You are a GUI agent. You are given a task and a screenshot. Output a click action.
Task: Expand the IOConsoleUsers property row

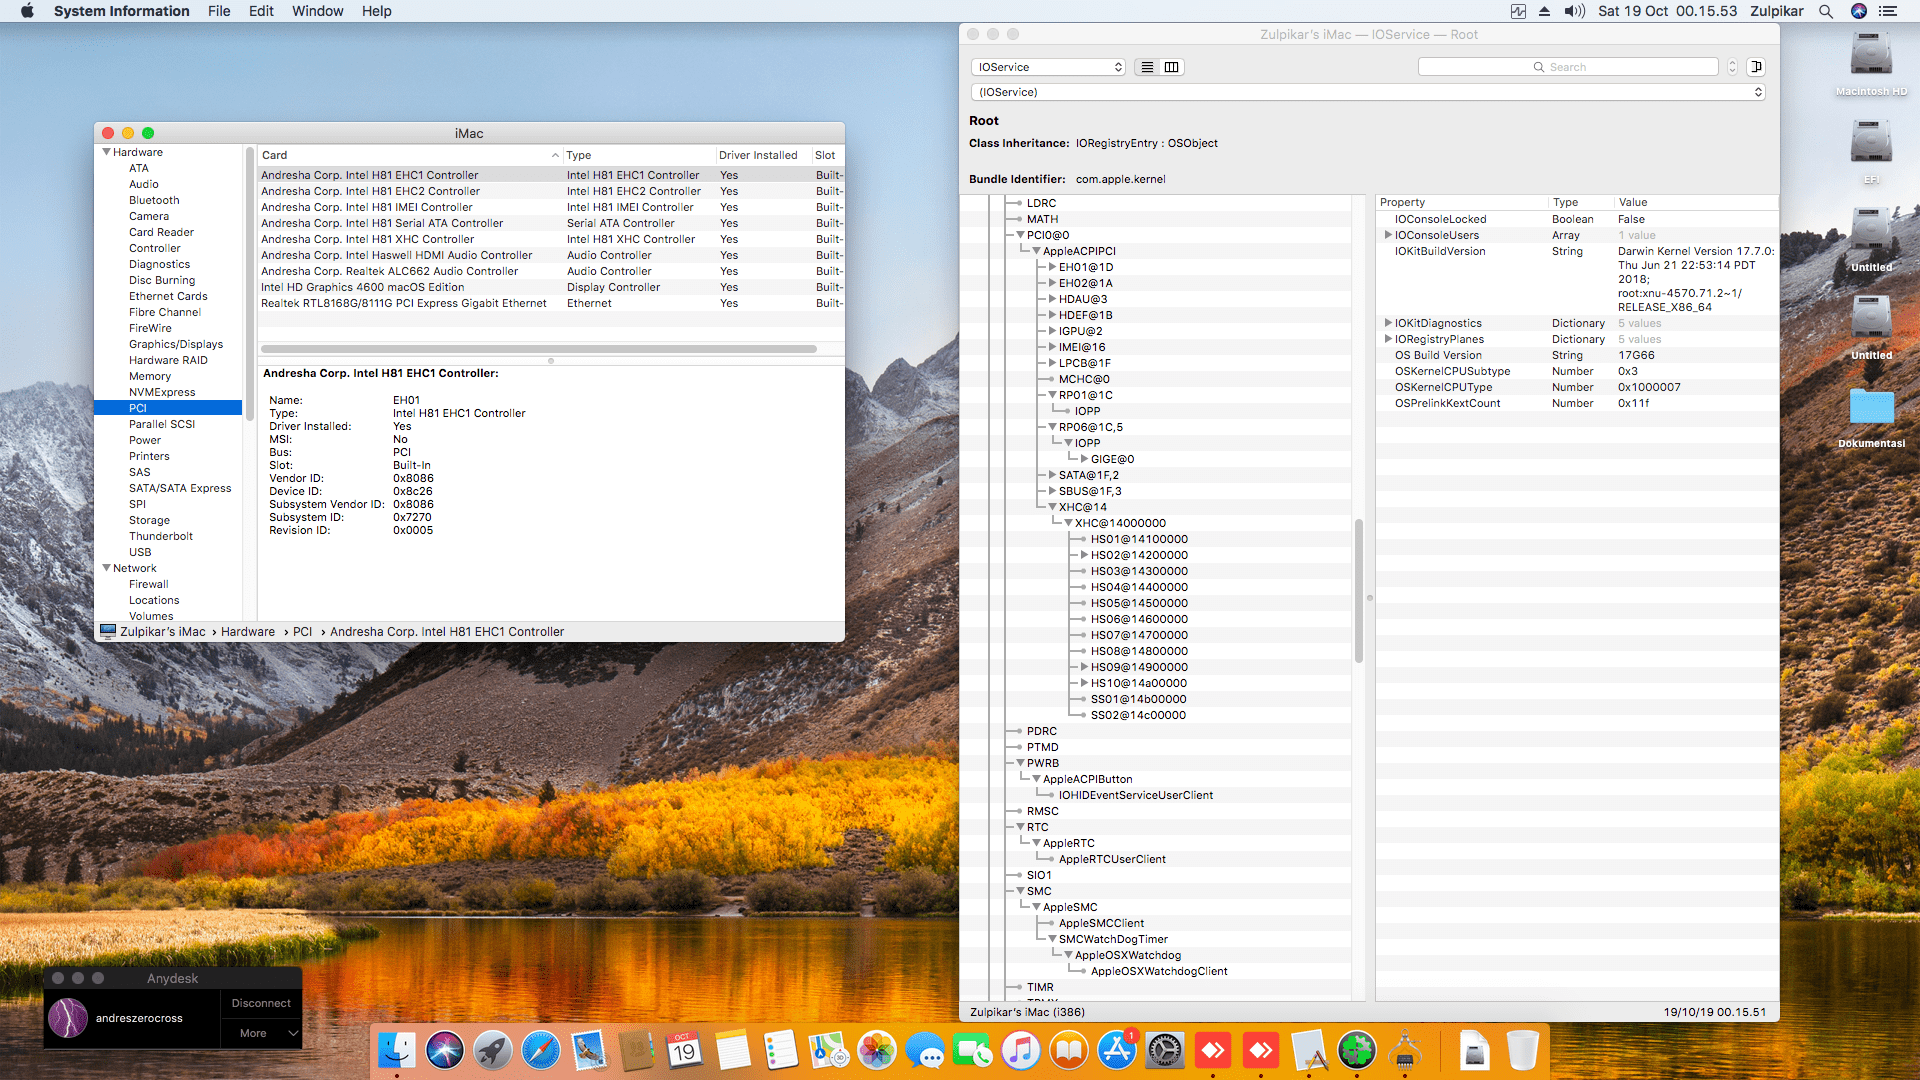[1388, 235]
